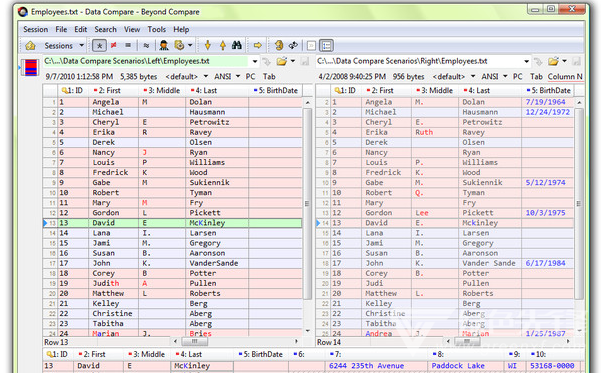Open left folder icon dropdown arrow

(x=293, y=61)
